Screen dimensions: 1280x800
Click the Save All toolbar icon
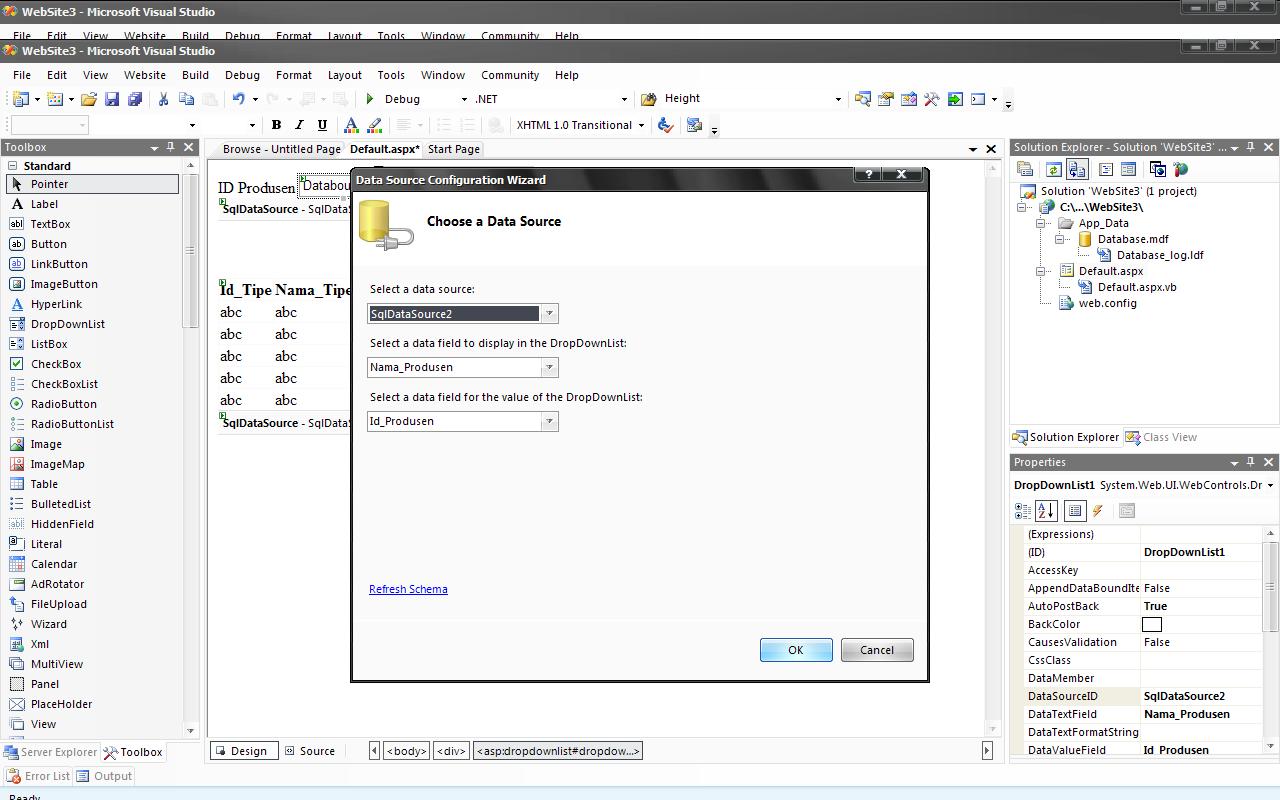tap(135, 99)
